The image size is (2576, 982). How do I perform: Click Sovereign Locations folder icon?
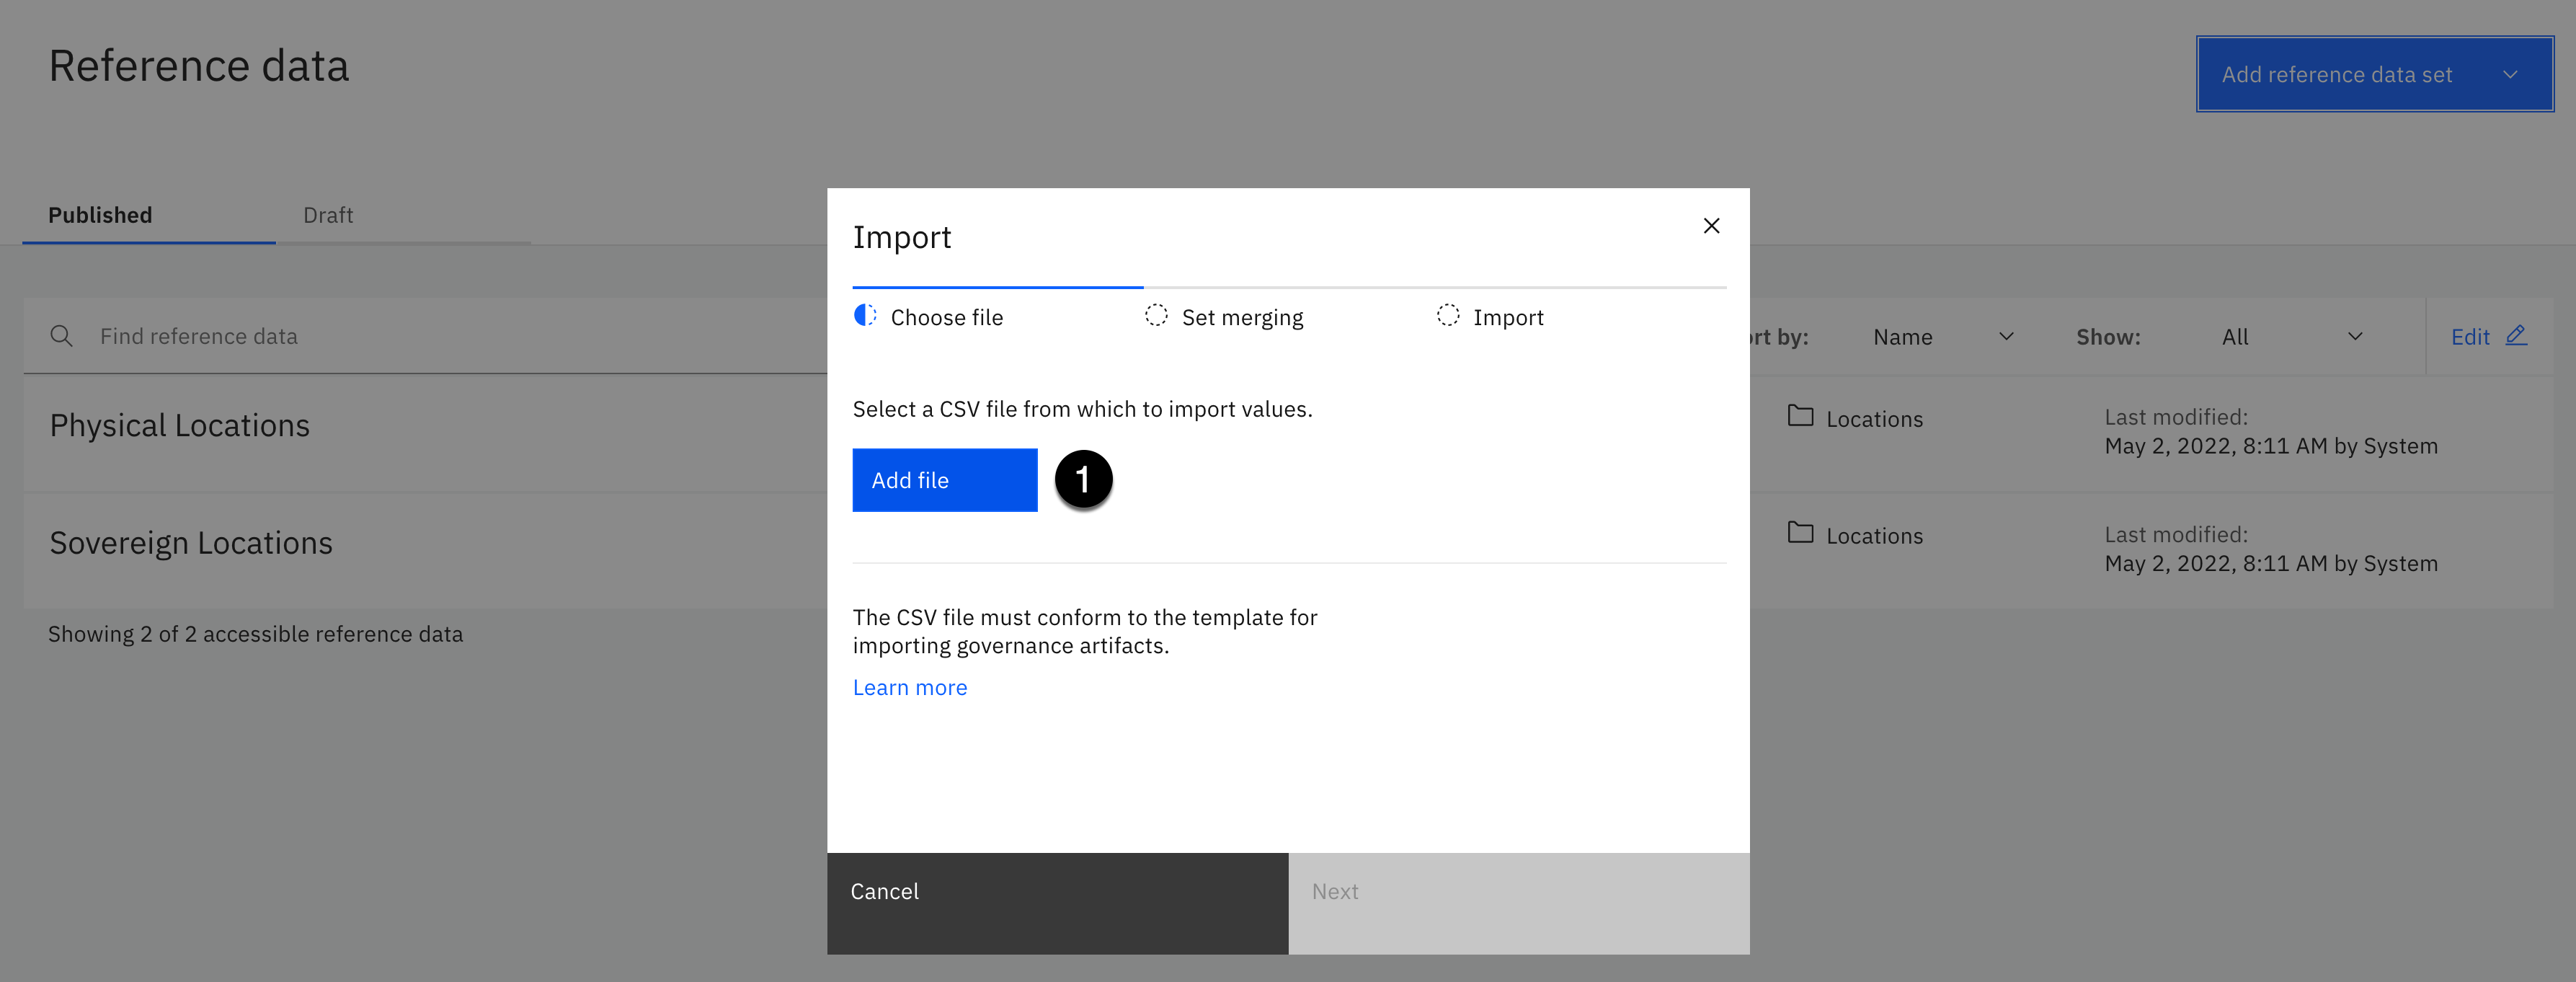(x=1800, y=533)
